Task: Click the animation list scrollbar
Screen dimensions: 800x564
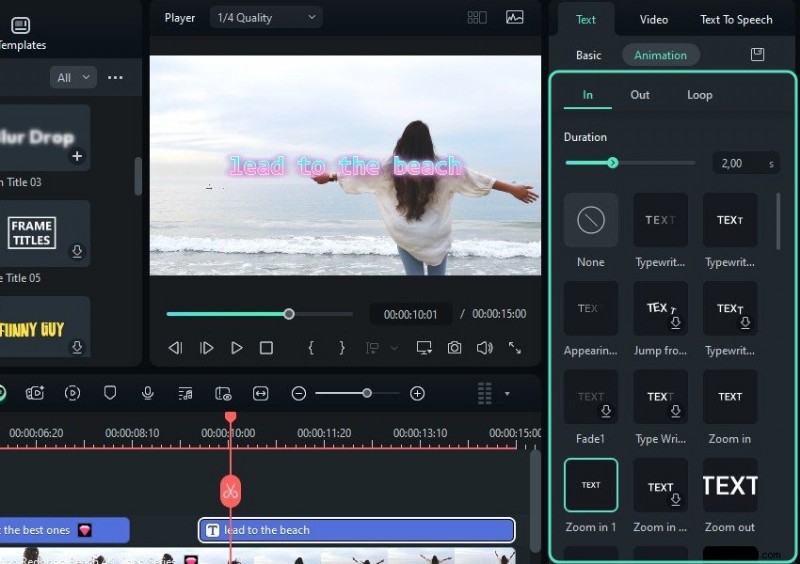Action: tap(778, 222)
